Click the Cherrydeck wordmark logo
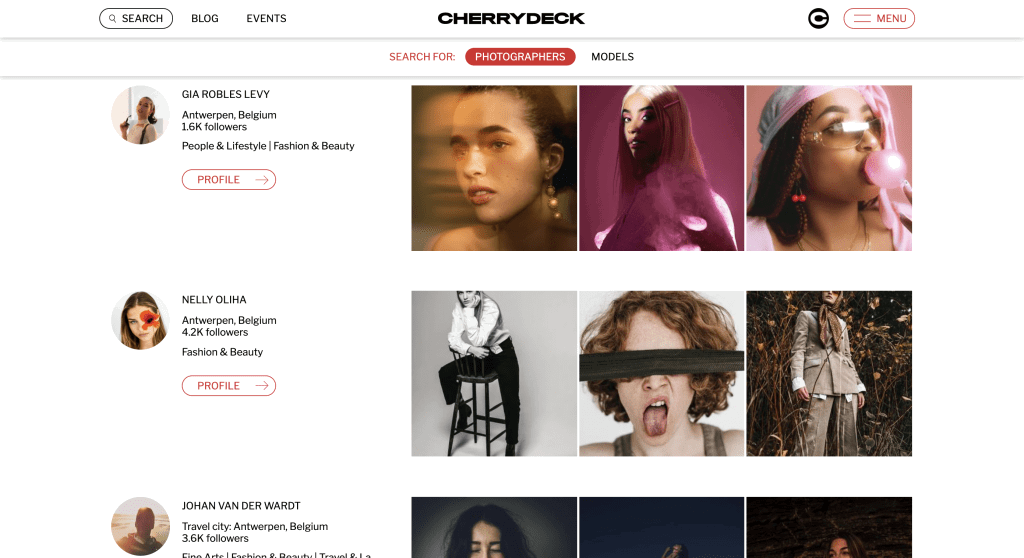This screenshot has height=558, width=1024. point(511,18)
